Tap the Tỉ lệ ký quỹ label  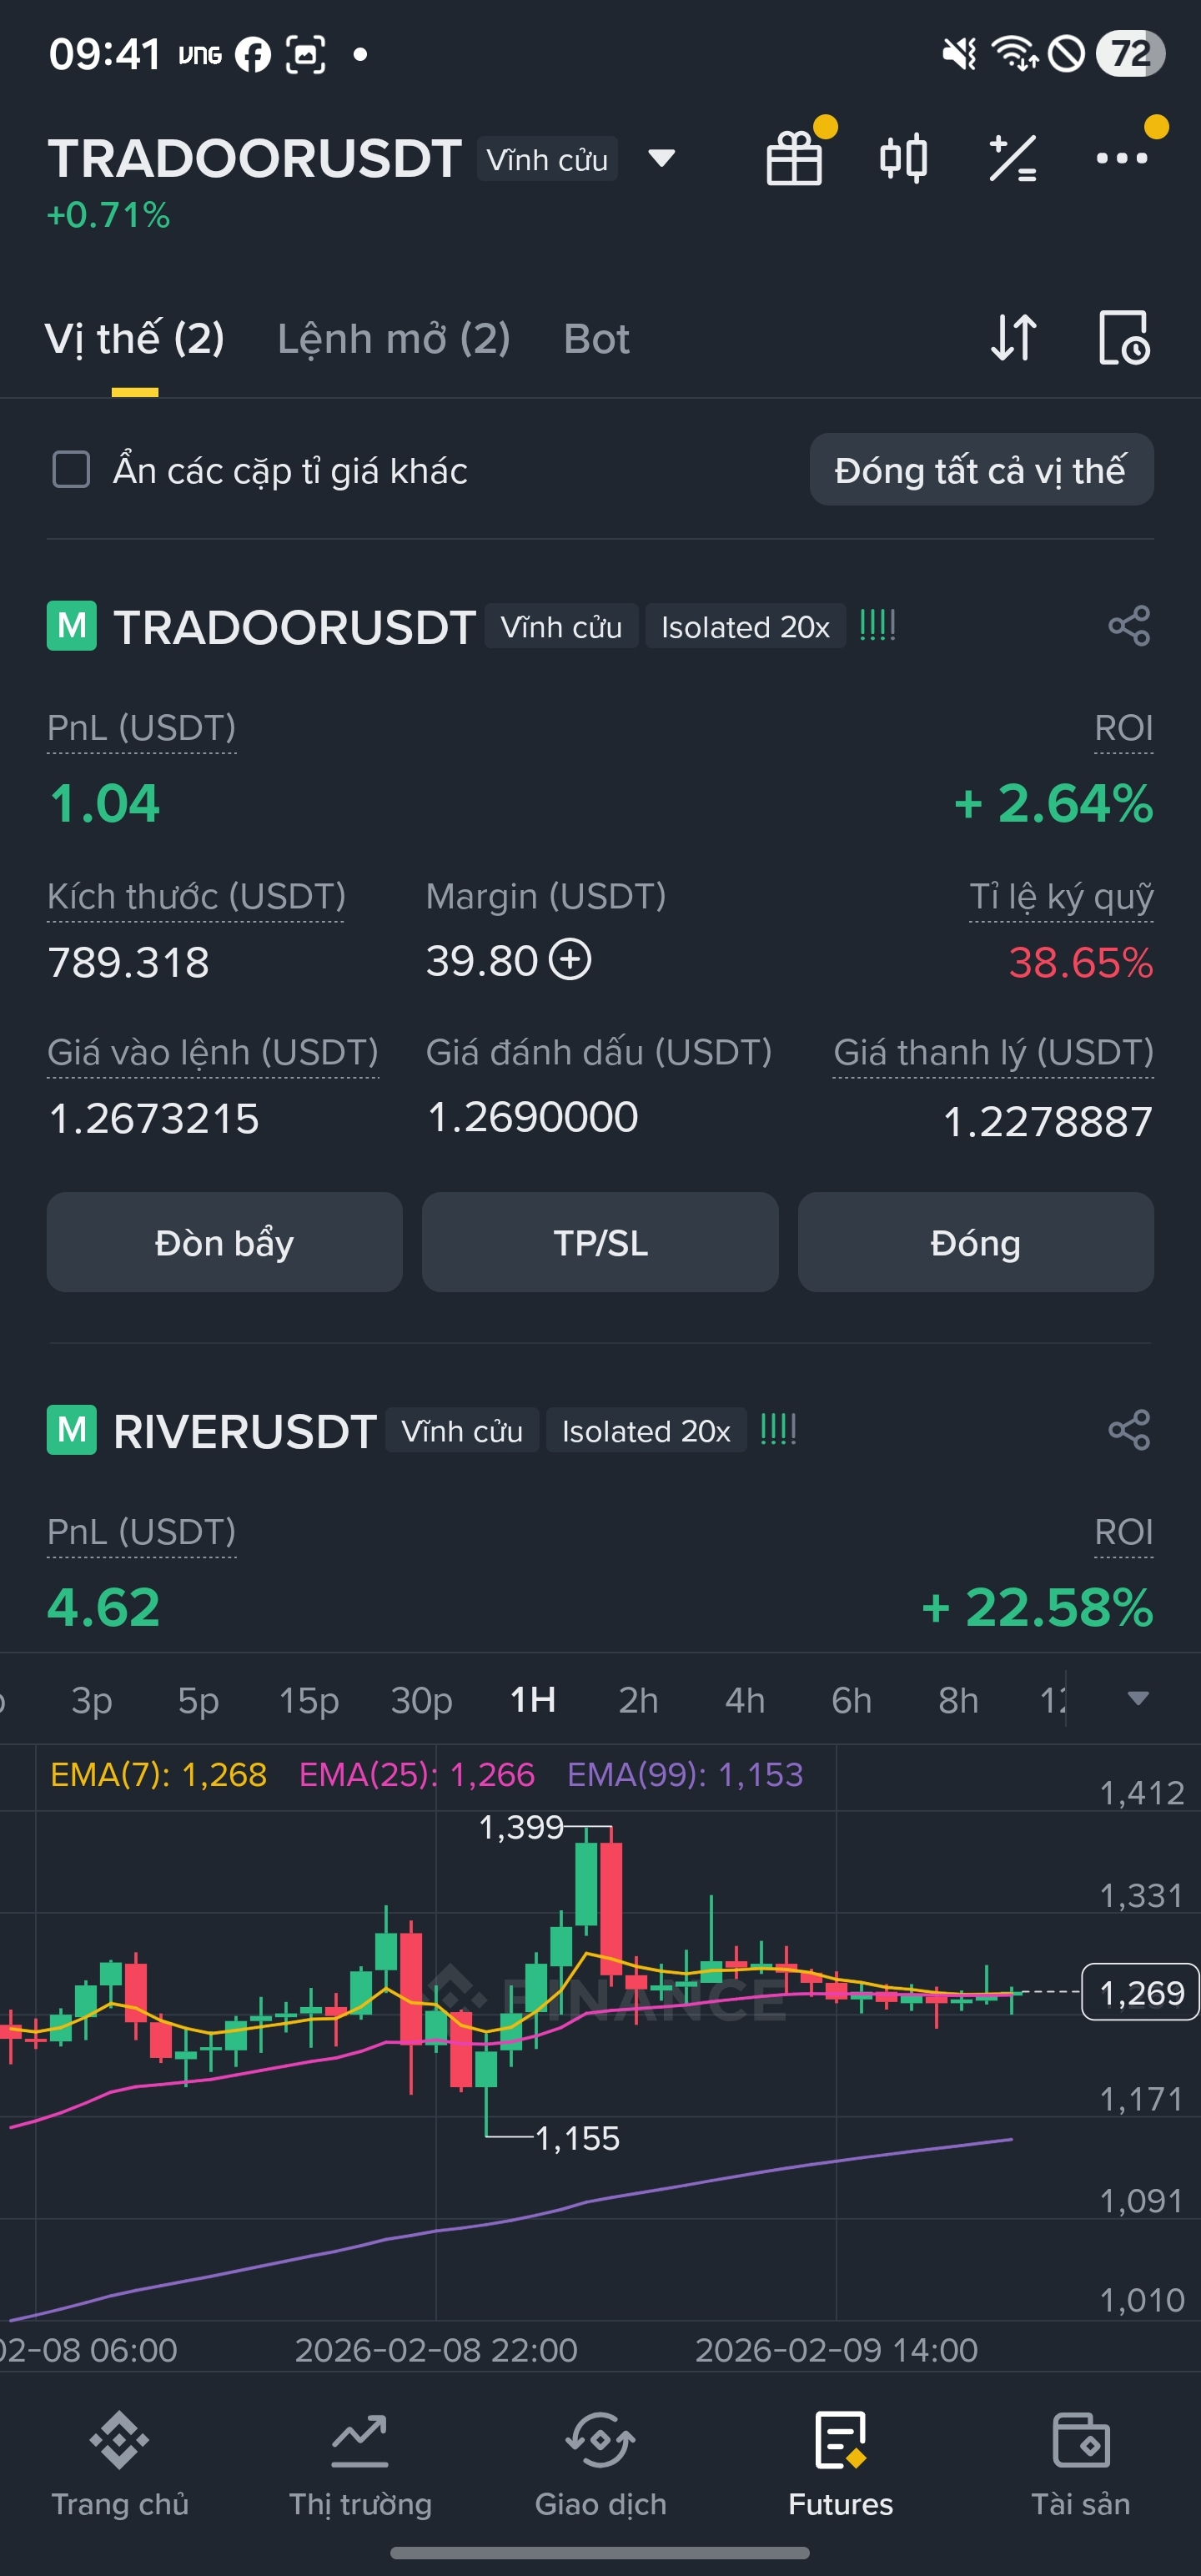[1061, 896]
